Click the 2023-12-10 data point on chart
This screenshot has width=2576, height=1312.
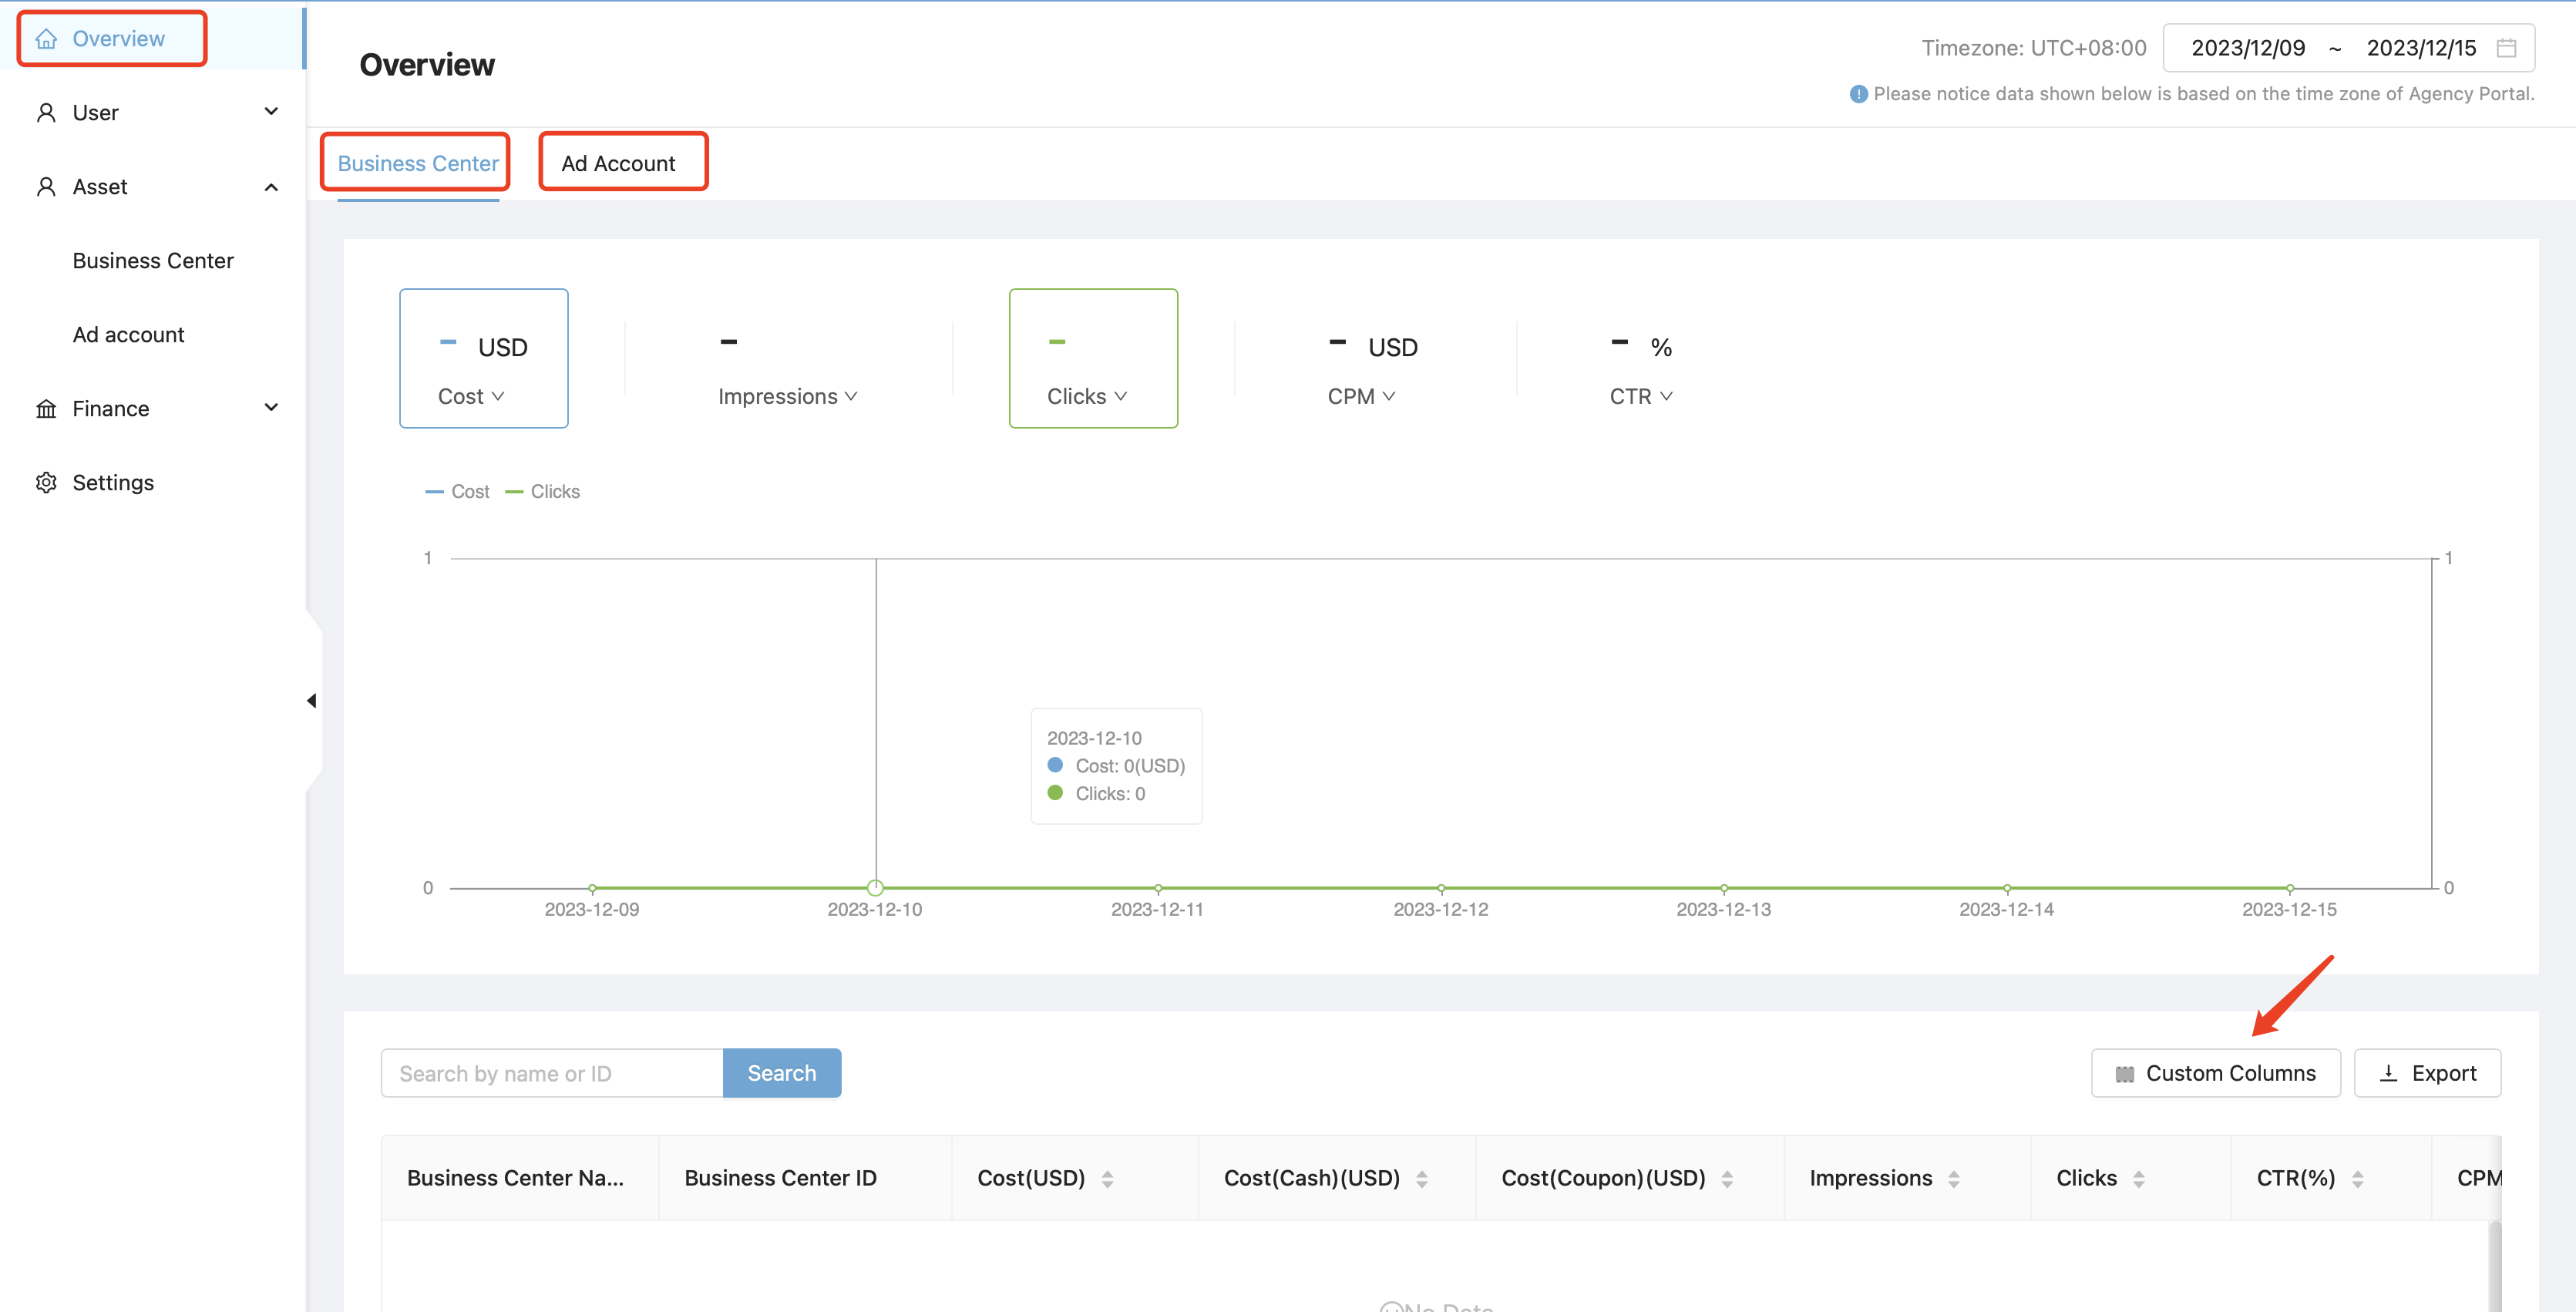click(x=875, y=888)
